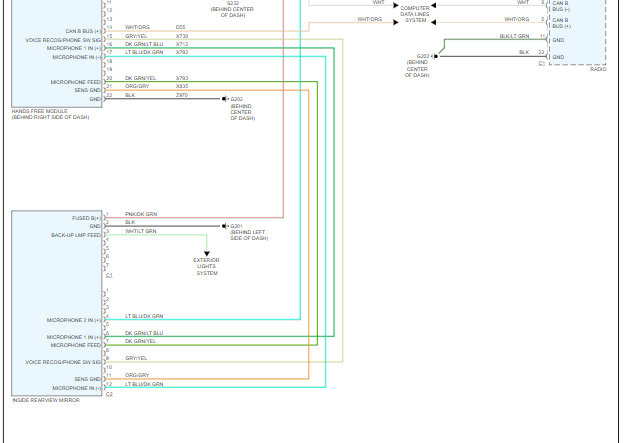Click circuit code X835
The width and height of the screenshot is (638, 443).
pyautogui.click(x=182, y=86)
